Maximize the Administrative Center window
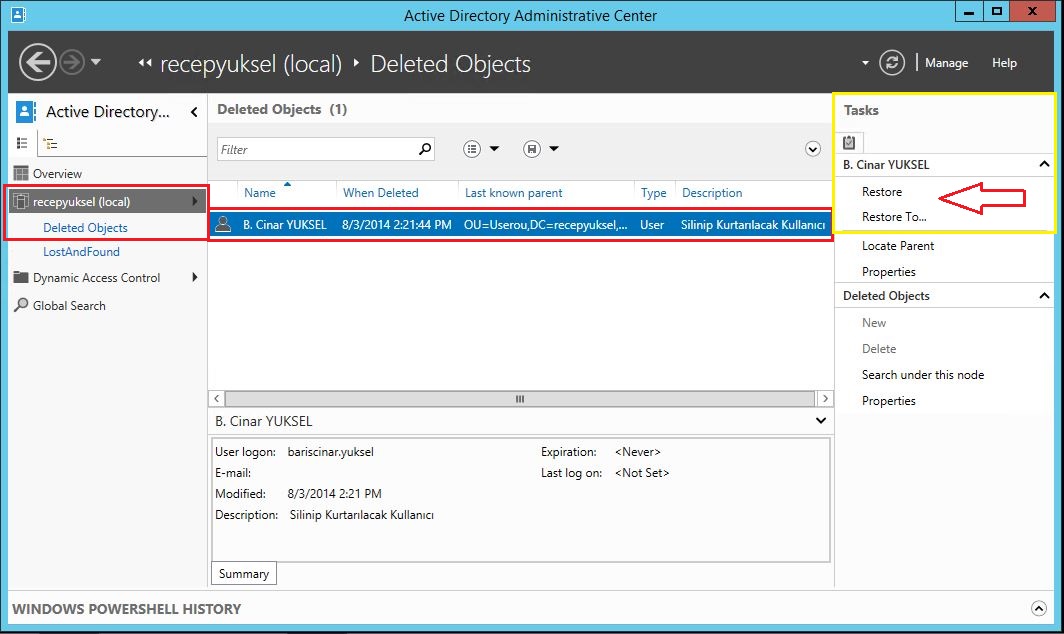The height and width of the screenshot is (634, 1064). pos(996,12)
